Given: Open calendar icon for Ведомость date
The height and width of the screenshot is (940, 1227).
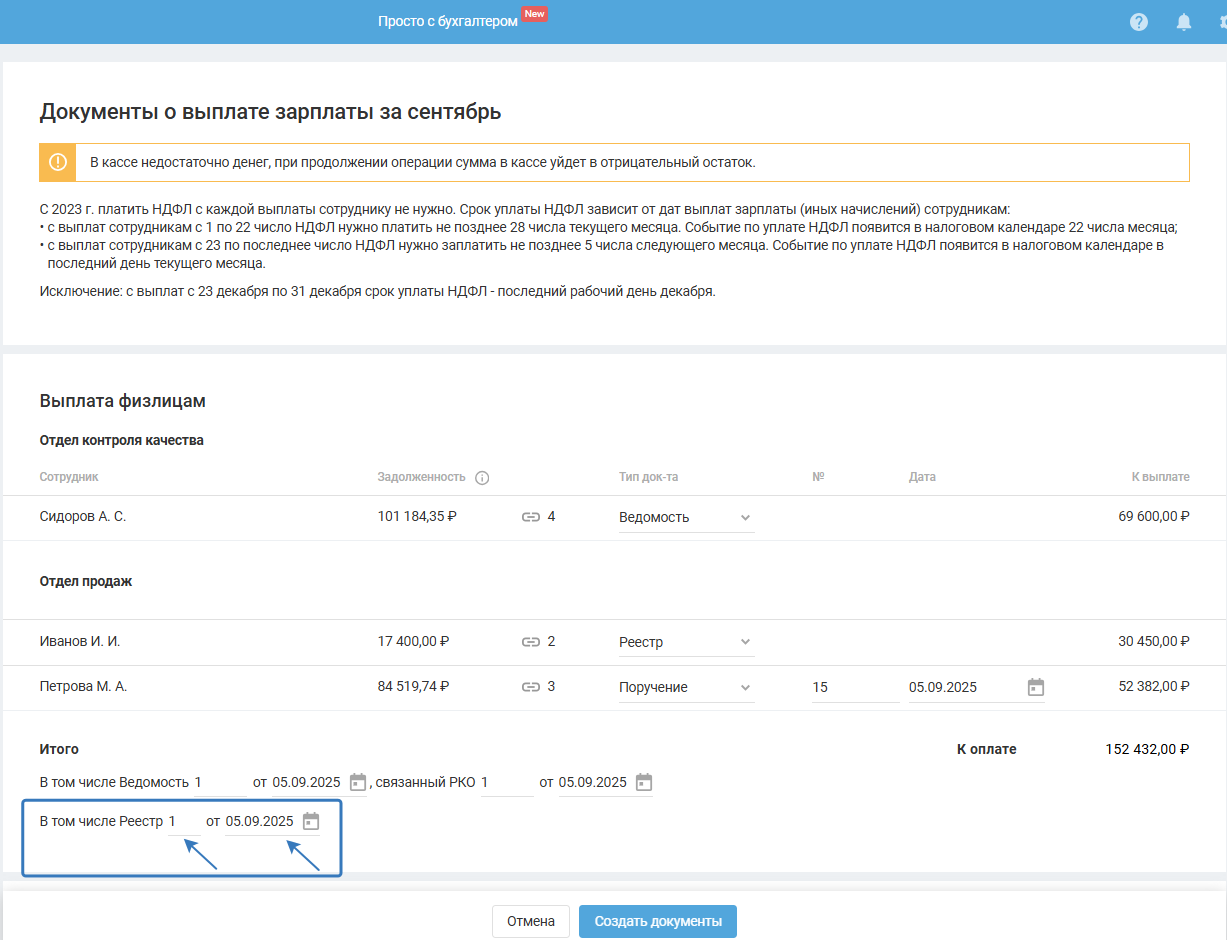Looking at the screenshot, I should [x=358, y=782].
